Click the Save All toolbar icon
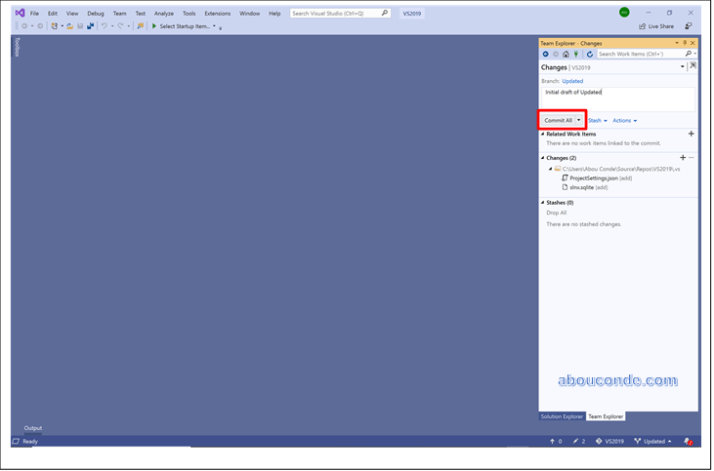 (x=90, y=26)
